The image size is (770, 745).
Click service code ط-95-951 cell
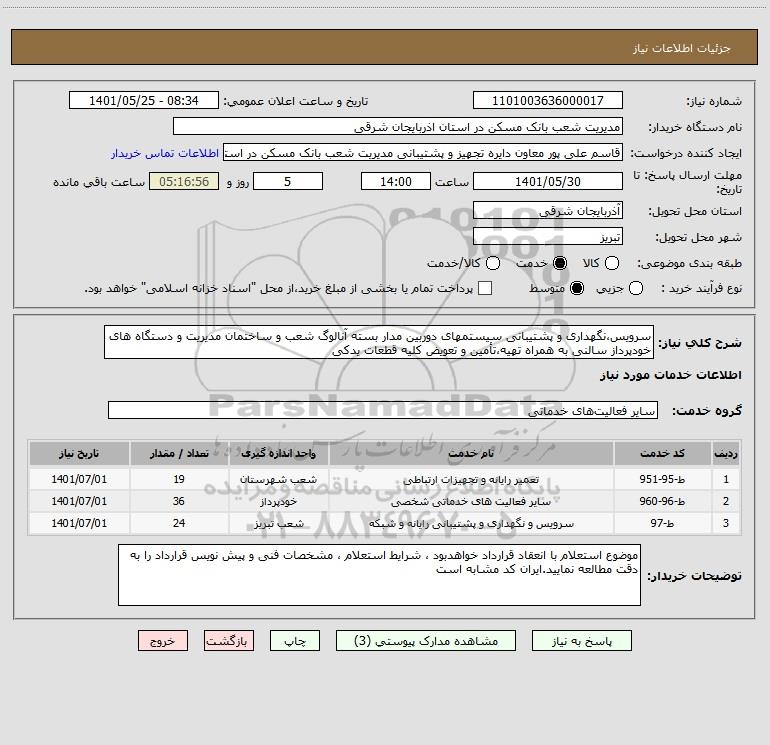(x=662, y=479)
